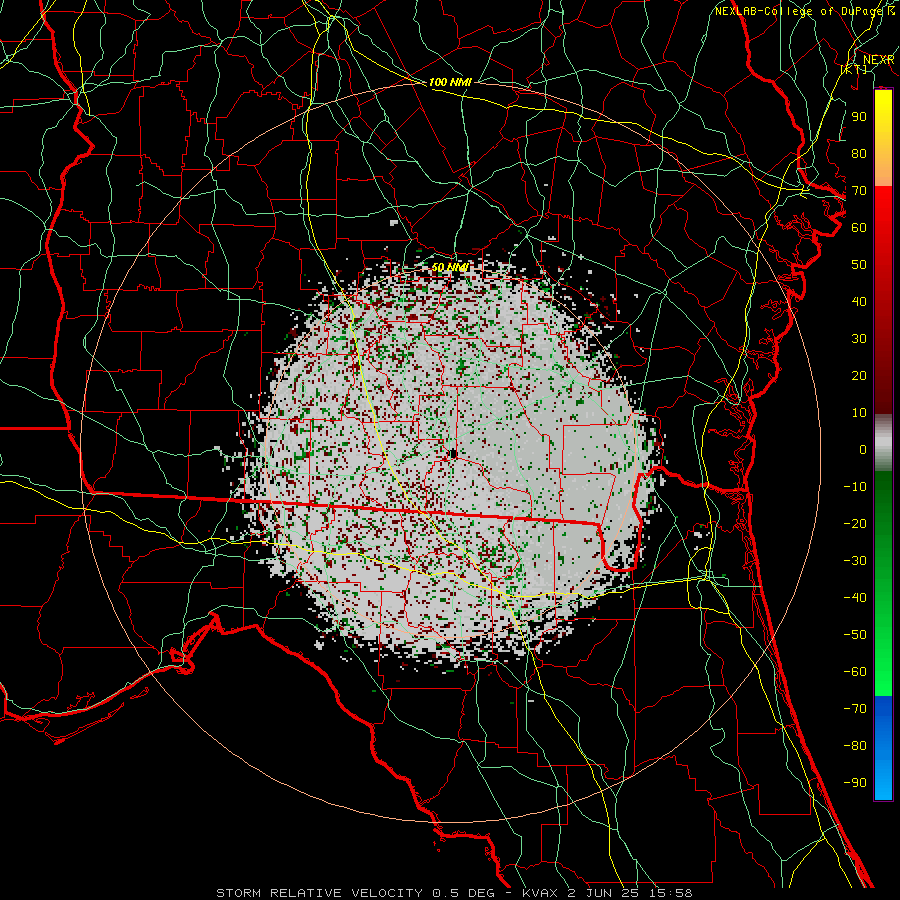Click the -40 value on velocity scale
This screenshot has width=900, height=900.
point(855,598)
